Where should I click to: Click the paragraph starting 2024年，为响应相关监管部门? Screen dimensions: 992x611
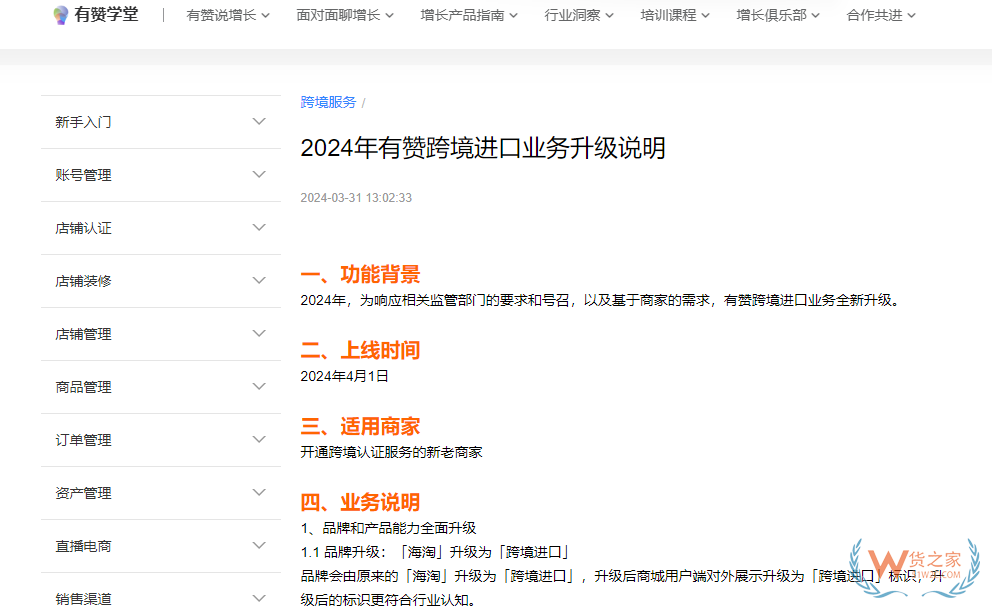tap(600, 300)
